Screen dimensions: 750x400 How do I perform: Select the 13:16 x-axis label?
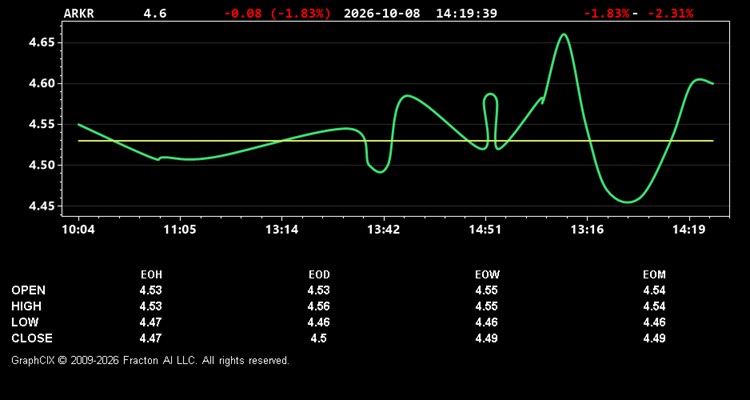[x=586, y=230]
